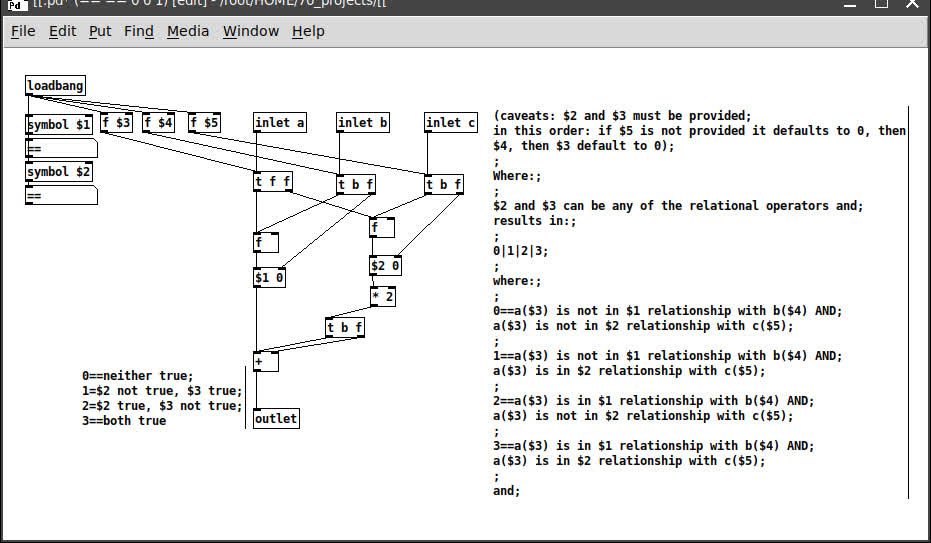This screenshot has height=543, width=931.
Task: Click the '0|1|2|3;' comment line
Action: [521, 251]
